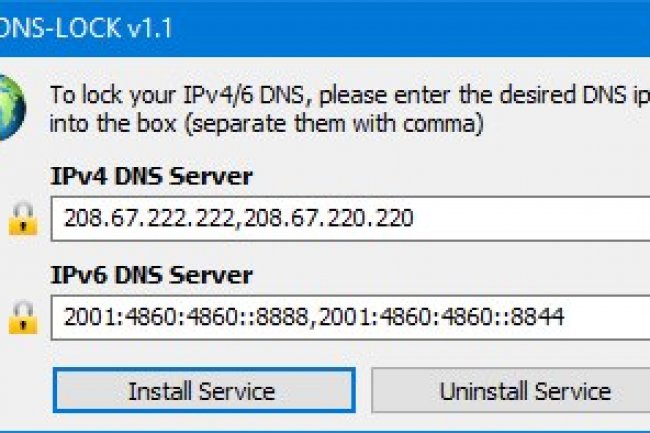Click the 2001:4860:4860::8888 address text
Image resolution: width=650 pixels, height=433 pixels.
click(182, 317)
